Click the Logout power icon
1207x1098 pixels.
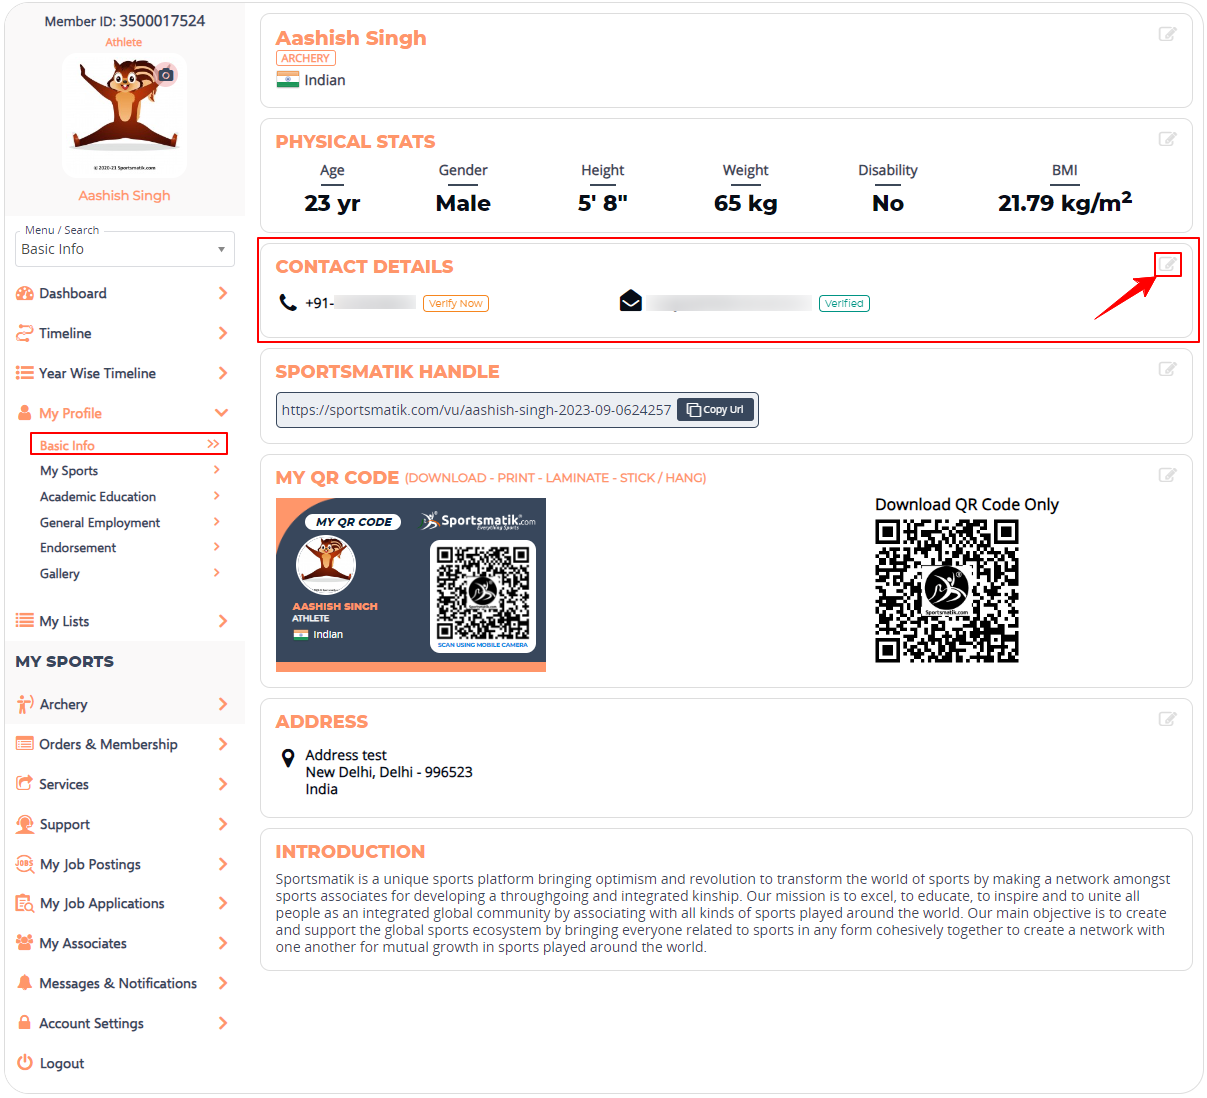(x=25, y=1063)
